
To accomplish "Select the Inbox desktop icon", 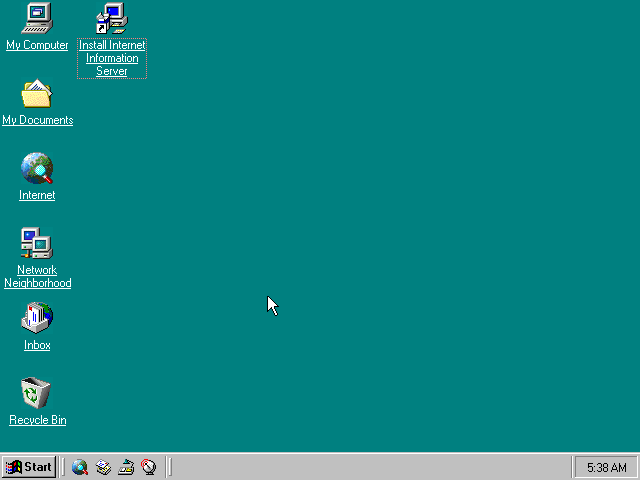I will click(37, 318).
